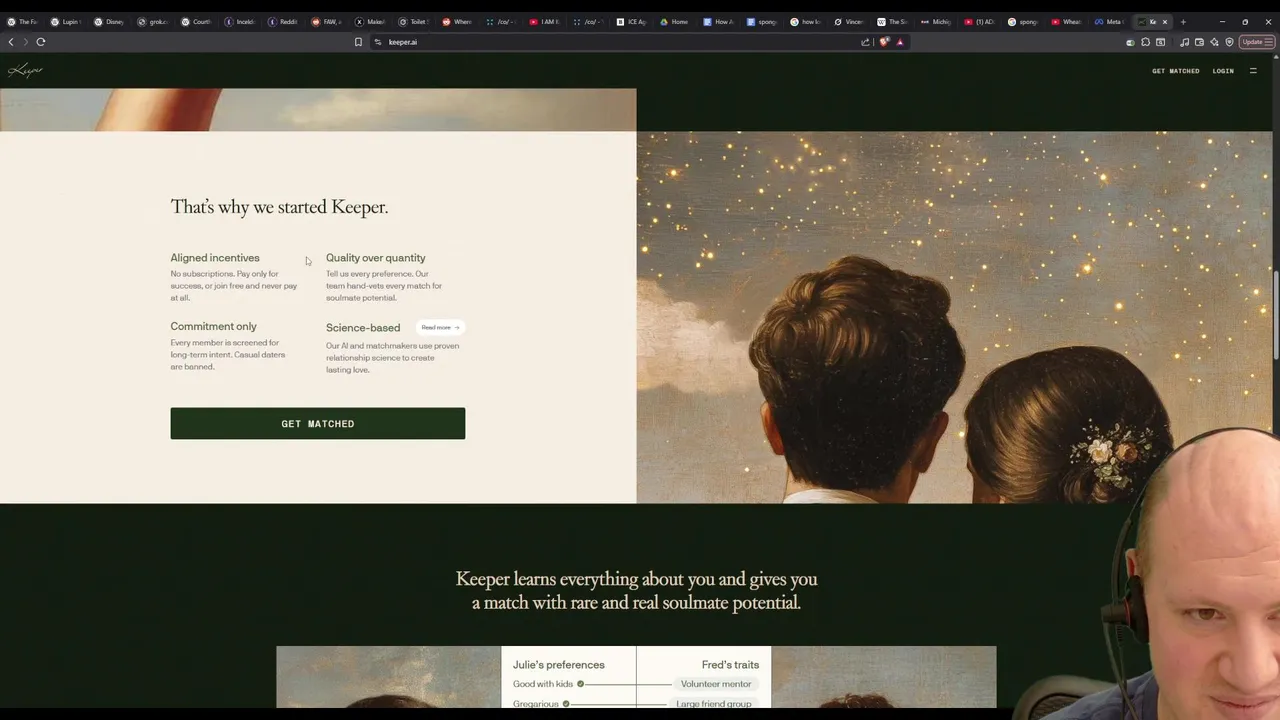Image resolution: width=1280 pixels, height=720 pixels.
Task: Open Brave Shields lion icon
Action: click(x=885, y=42)
